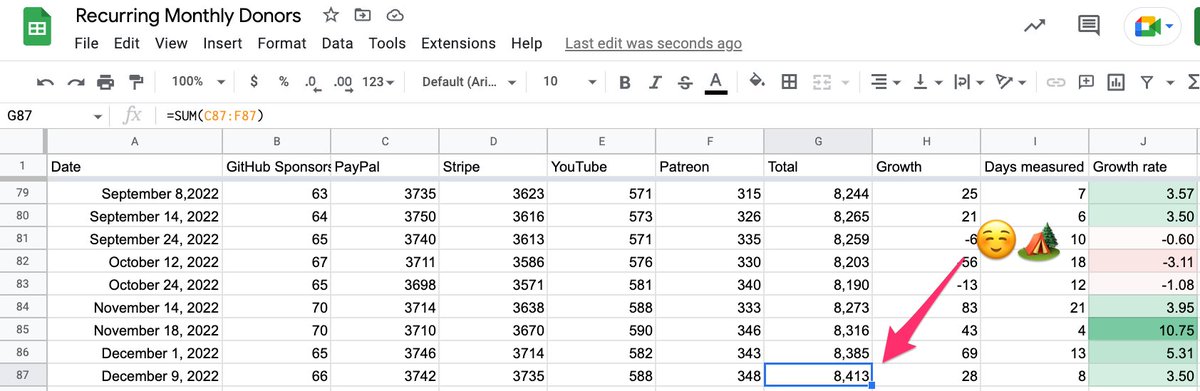Increase decimal places

(x=342, y=82)
